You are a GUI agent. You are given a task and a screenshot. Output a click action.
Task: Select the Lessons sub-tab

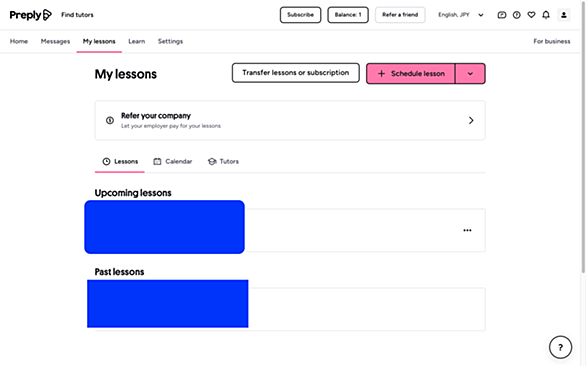(120, 162)
